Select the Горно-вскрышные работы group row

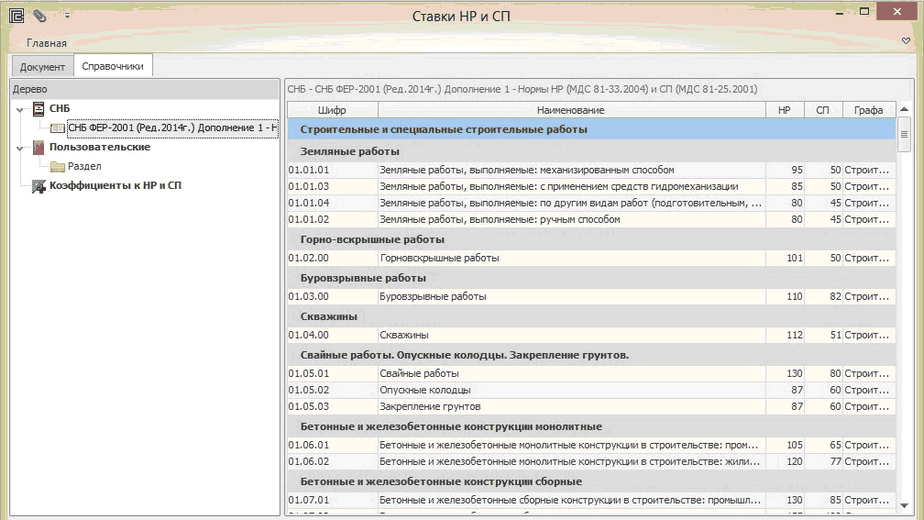tap(592, 239)
